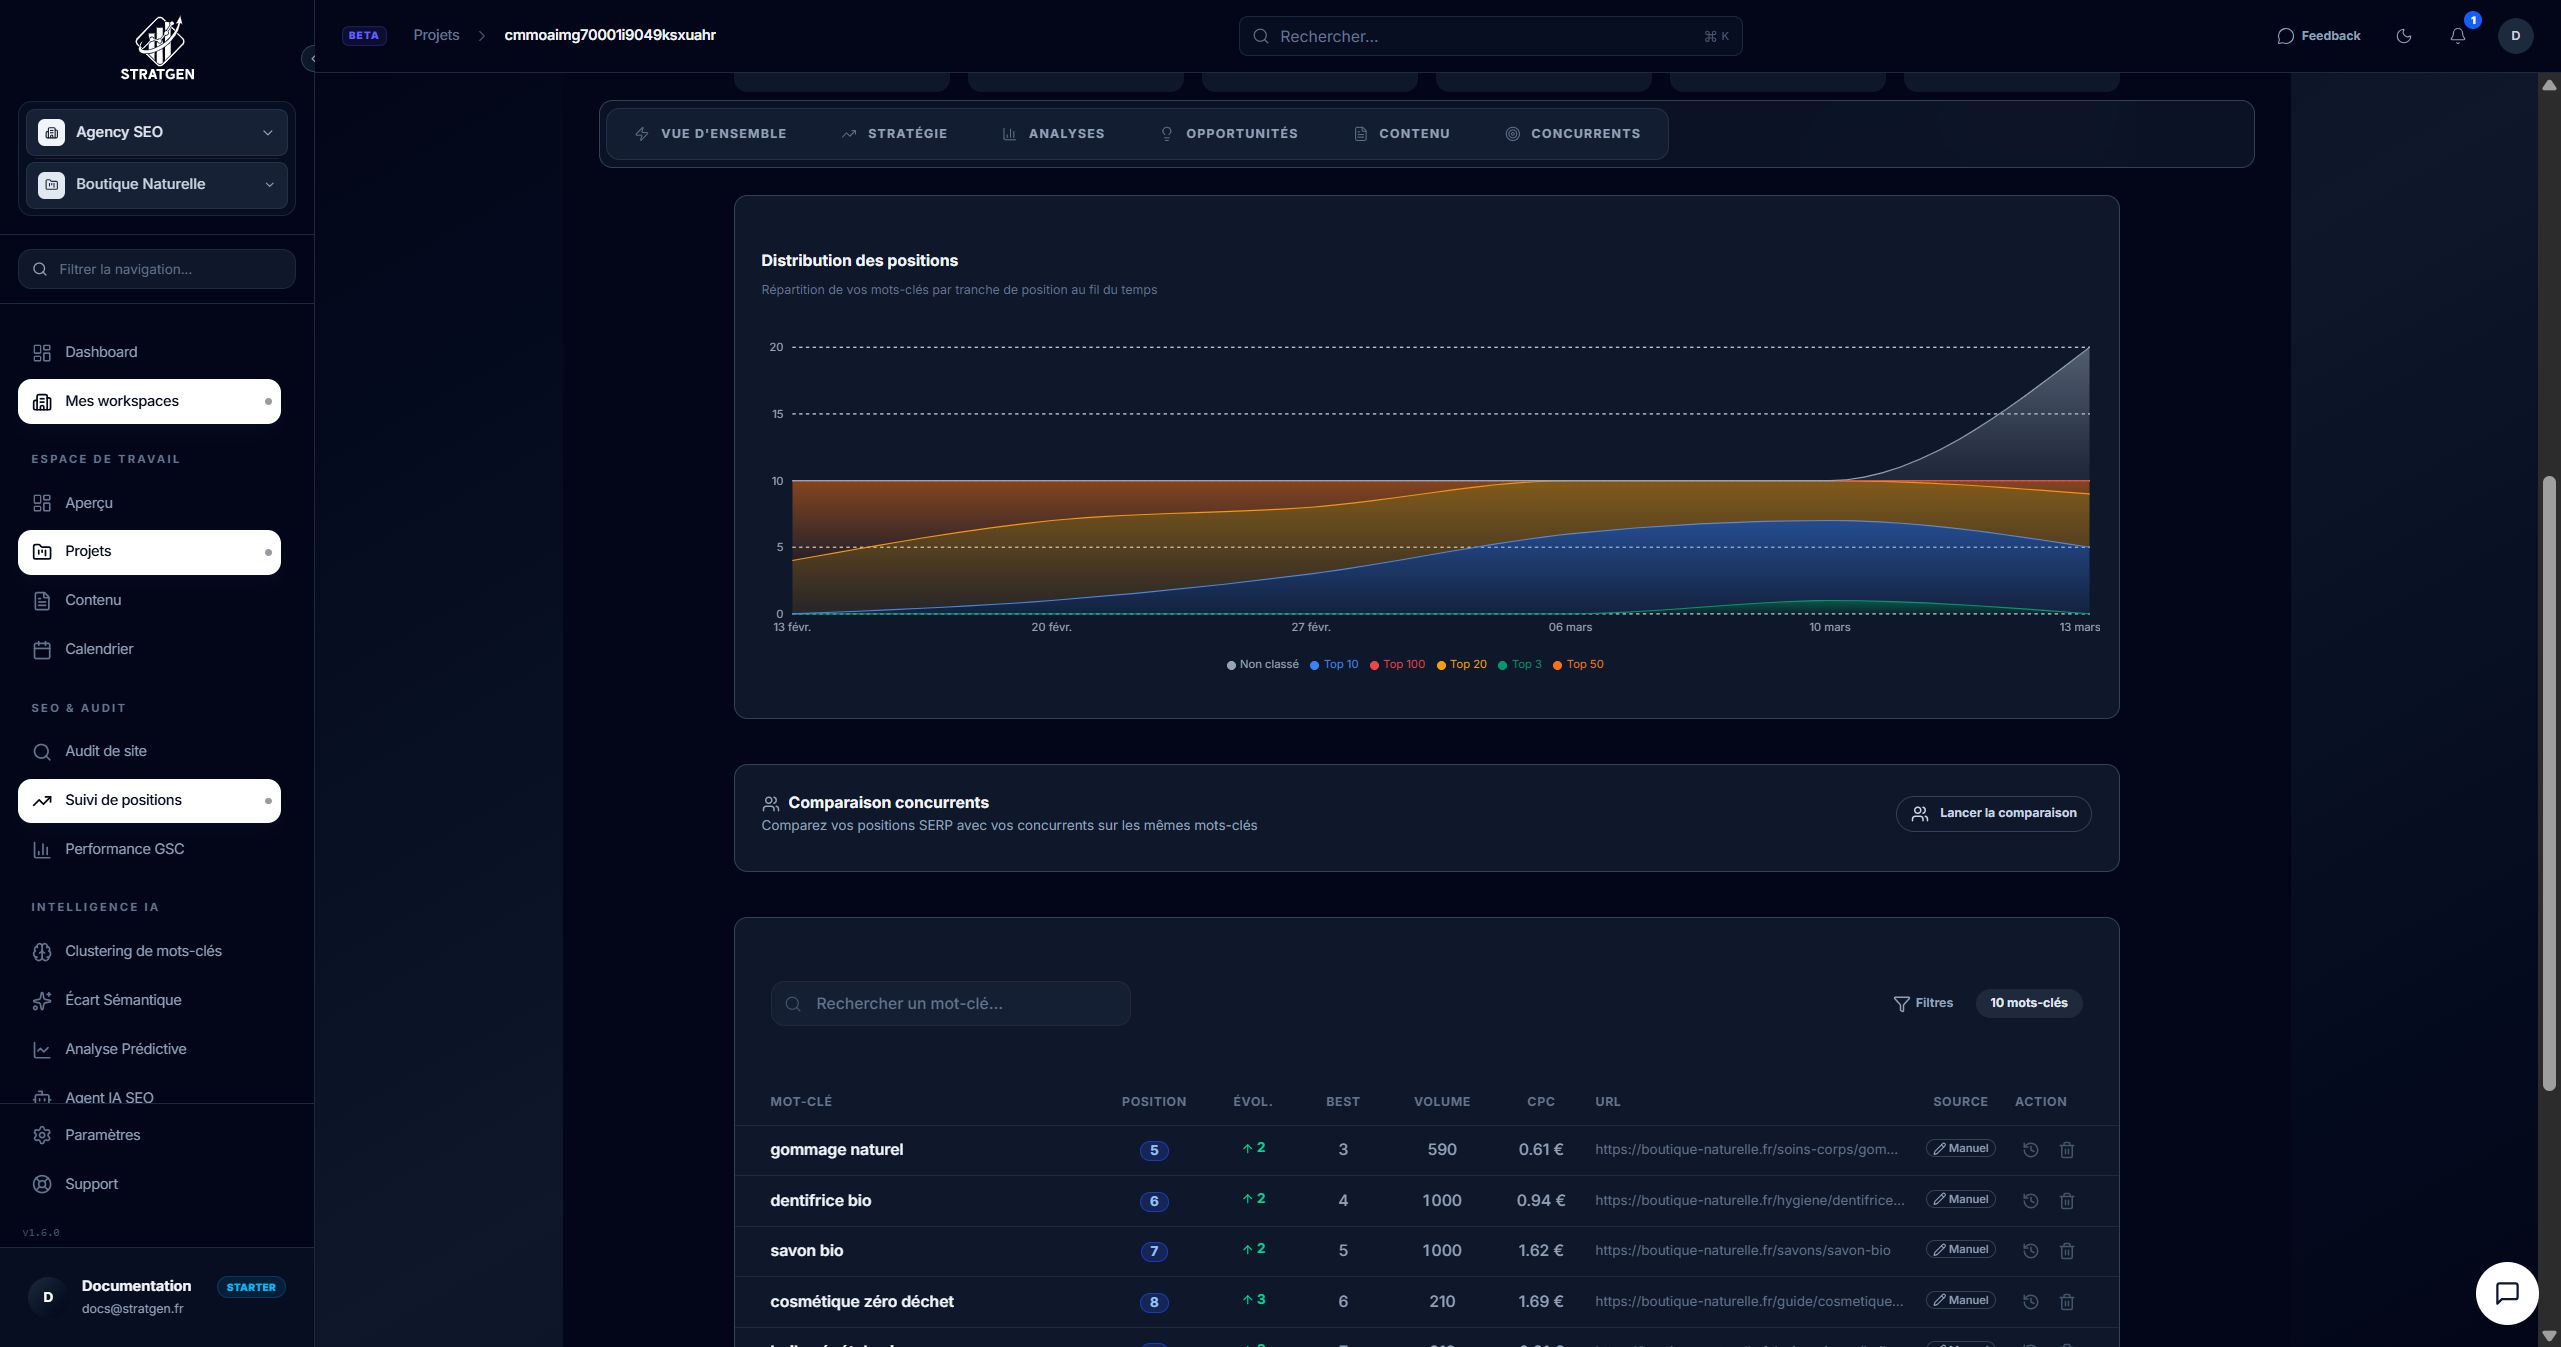Click Lancer la comparaison button
2561x1347 pixels.
coord(1993,813)
